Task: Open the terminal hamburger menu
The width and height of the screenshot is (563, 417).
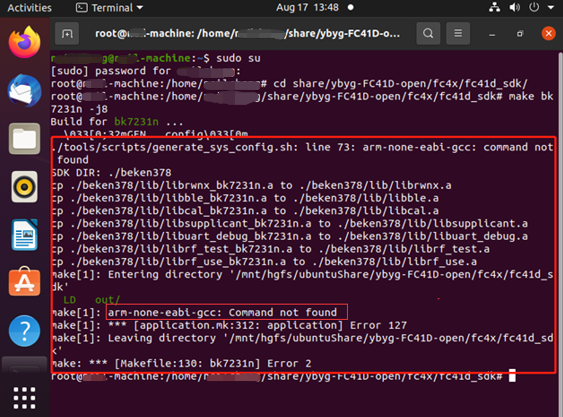Action: [x=458, y=33]
